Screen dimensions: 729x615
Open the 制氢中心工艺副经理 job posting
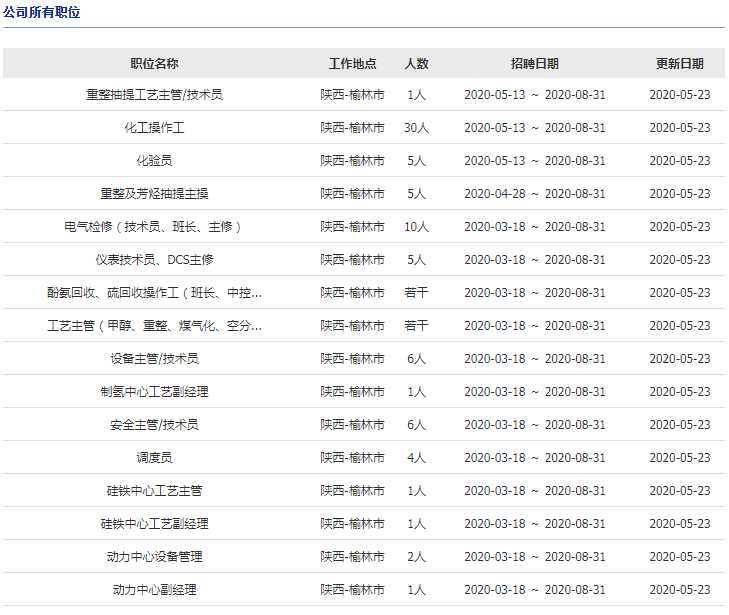point(154,392)
